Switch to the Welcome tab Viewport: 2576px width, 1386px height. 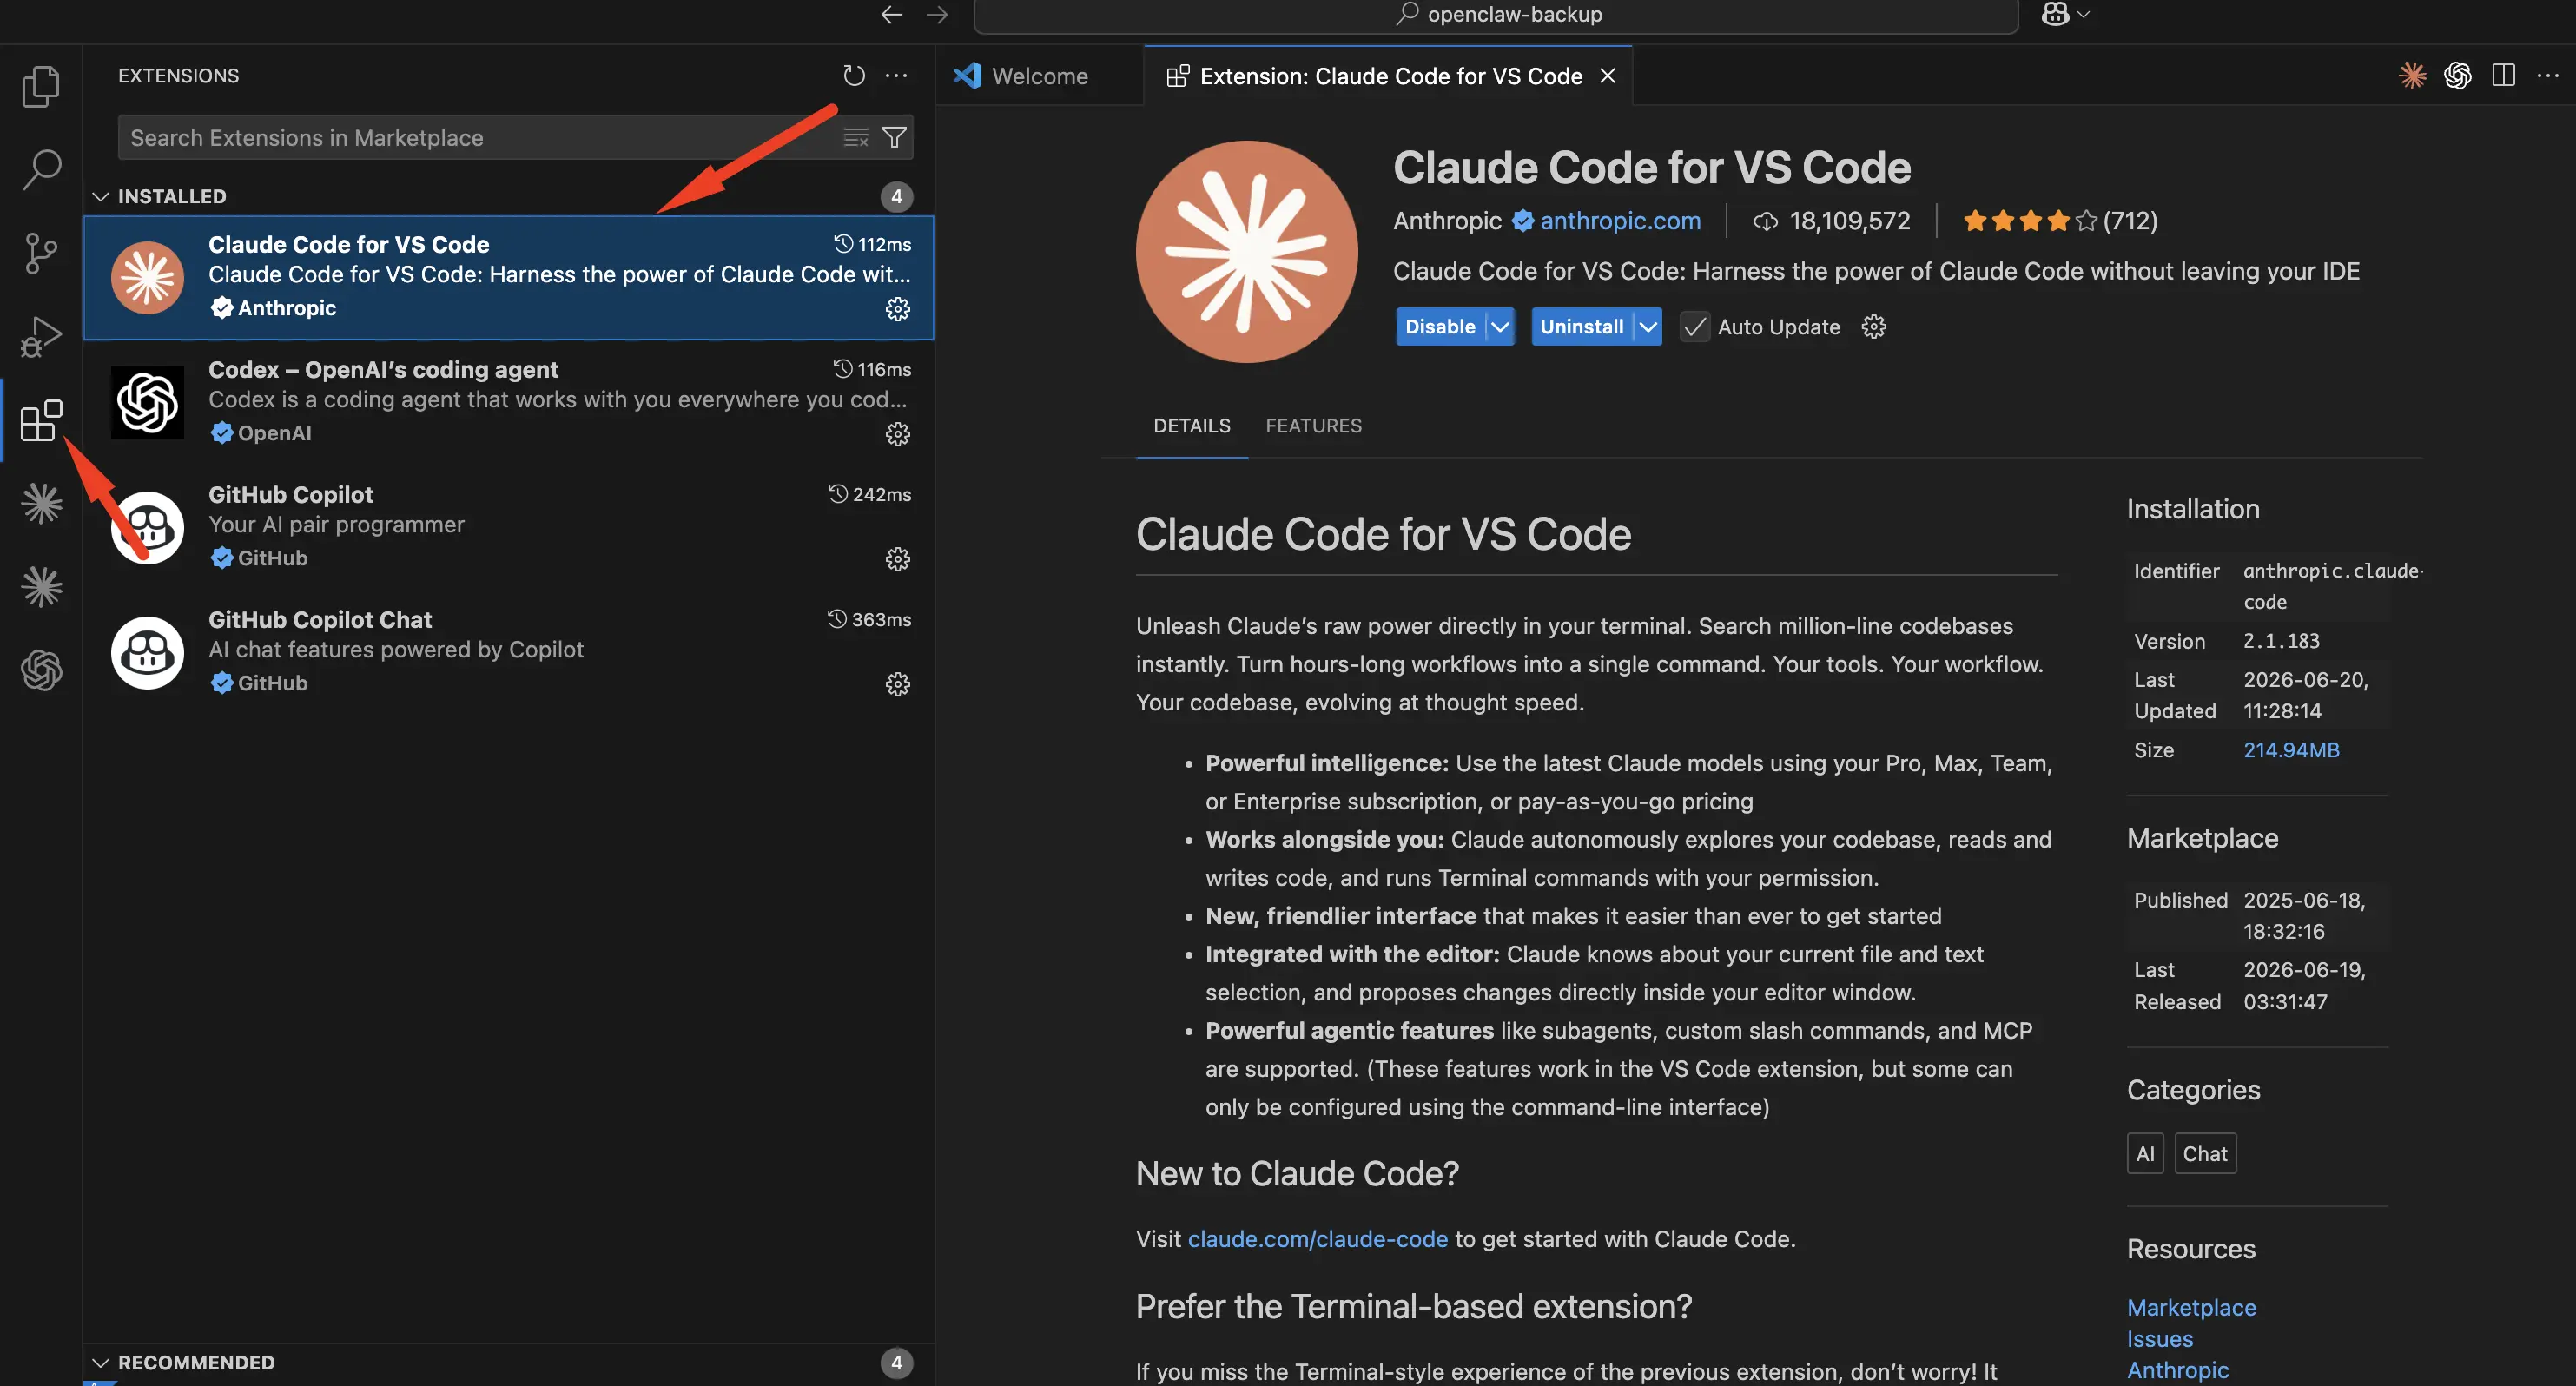coord(1039,76)
